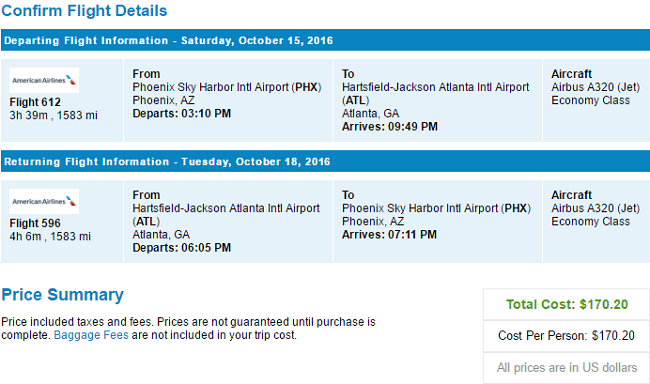Screen dimensions: 650x384
Task: Click the Flight 612 label
Action: pos(35,102)
